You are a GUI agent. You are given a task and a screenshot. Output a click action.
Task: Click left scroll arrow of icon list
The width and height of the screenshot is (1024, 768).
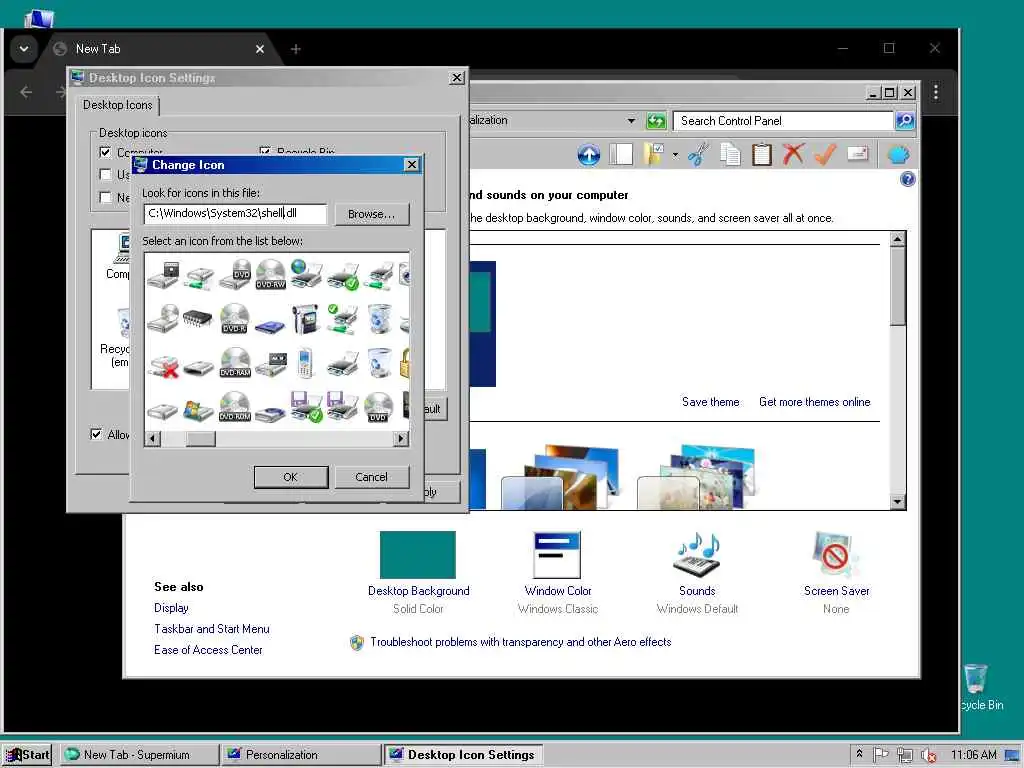coord(152,439)
